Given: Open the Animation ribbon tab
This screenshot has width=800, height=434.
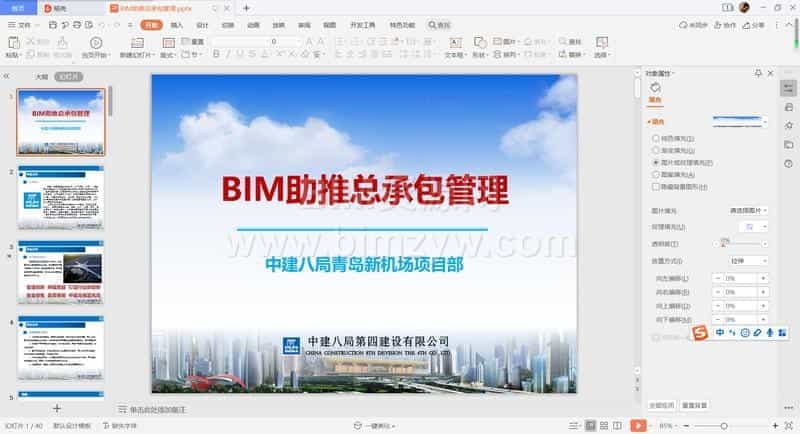Looking at the screenshot, I should click(x=253, y=24).
